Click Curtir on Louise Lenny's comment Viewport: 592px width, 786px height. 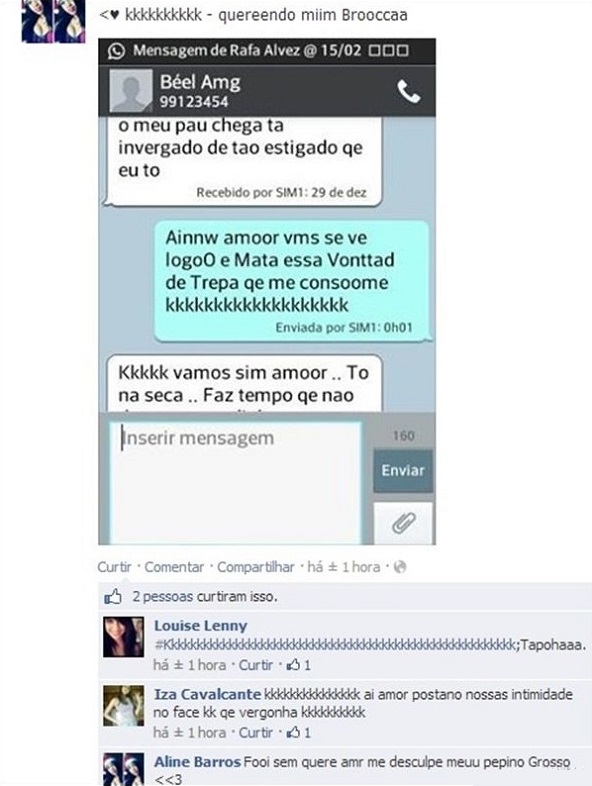(256, 665)
